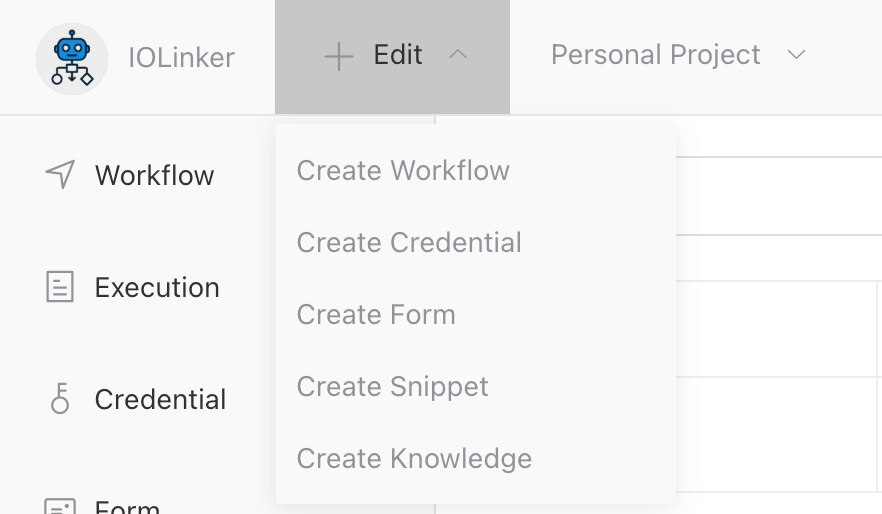Collapse the Edit menu using its chevron

point(458,55)
